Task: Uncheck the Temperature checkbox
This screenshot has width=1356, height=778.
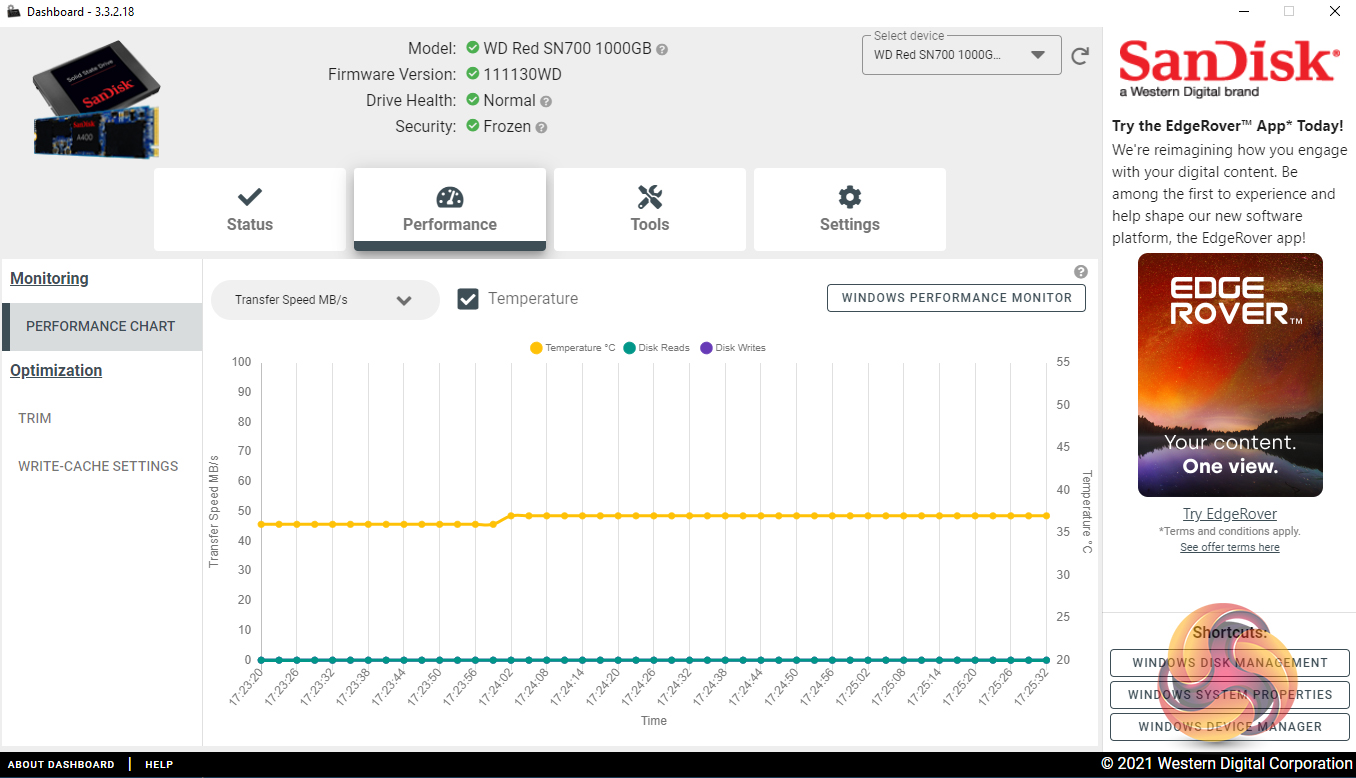Action: (x=468, y=299)
